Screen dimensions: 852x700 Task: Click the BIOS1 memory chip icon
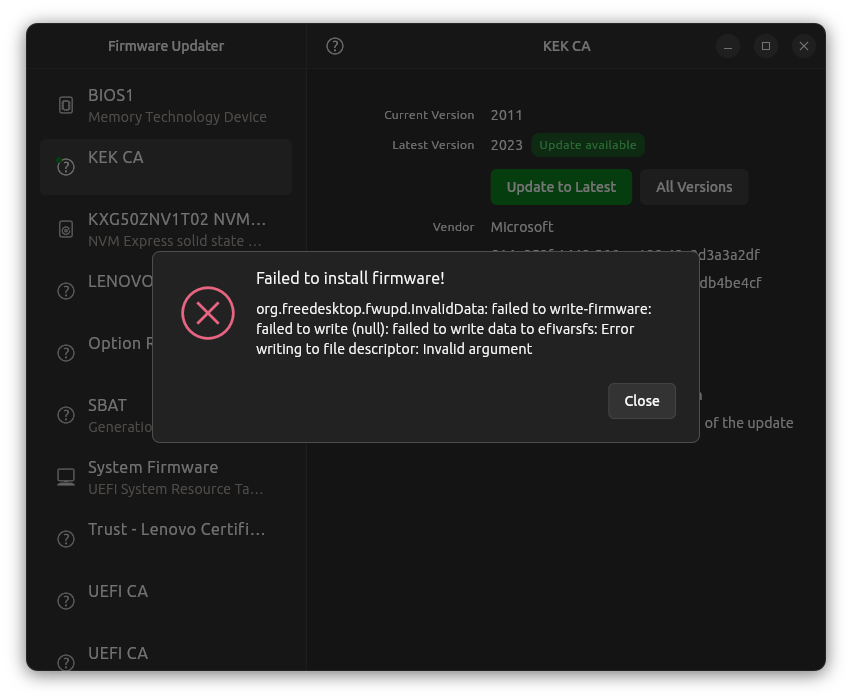point(66,105)
